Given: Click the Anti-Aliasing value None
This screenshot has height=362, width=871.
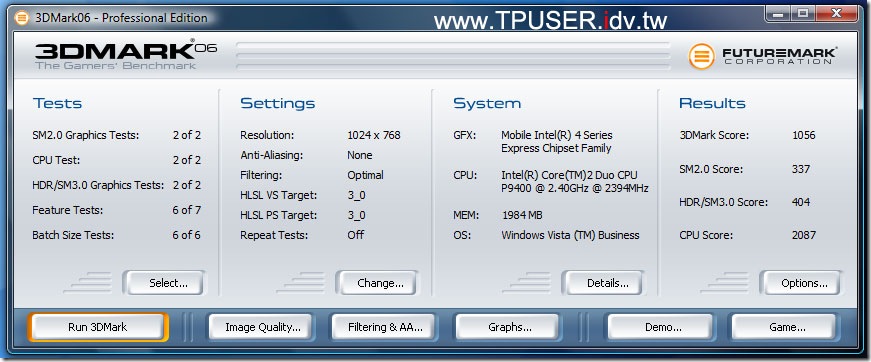Looking at the screenshot, I should (359, 155).
